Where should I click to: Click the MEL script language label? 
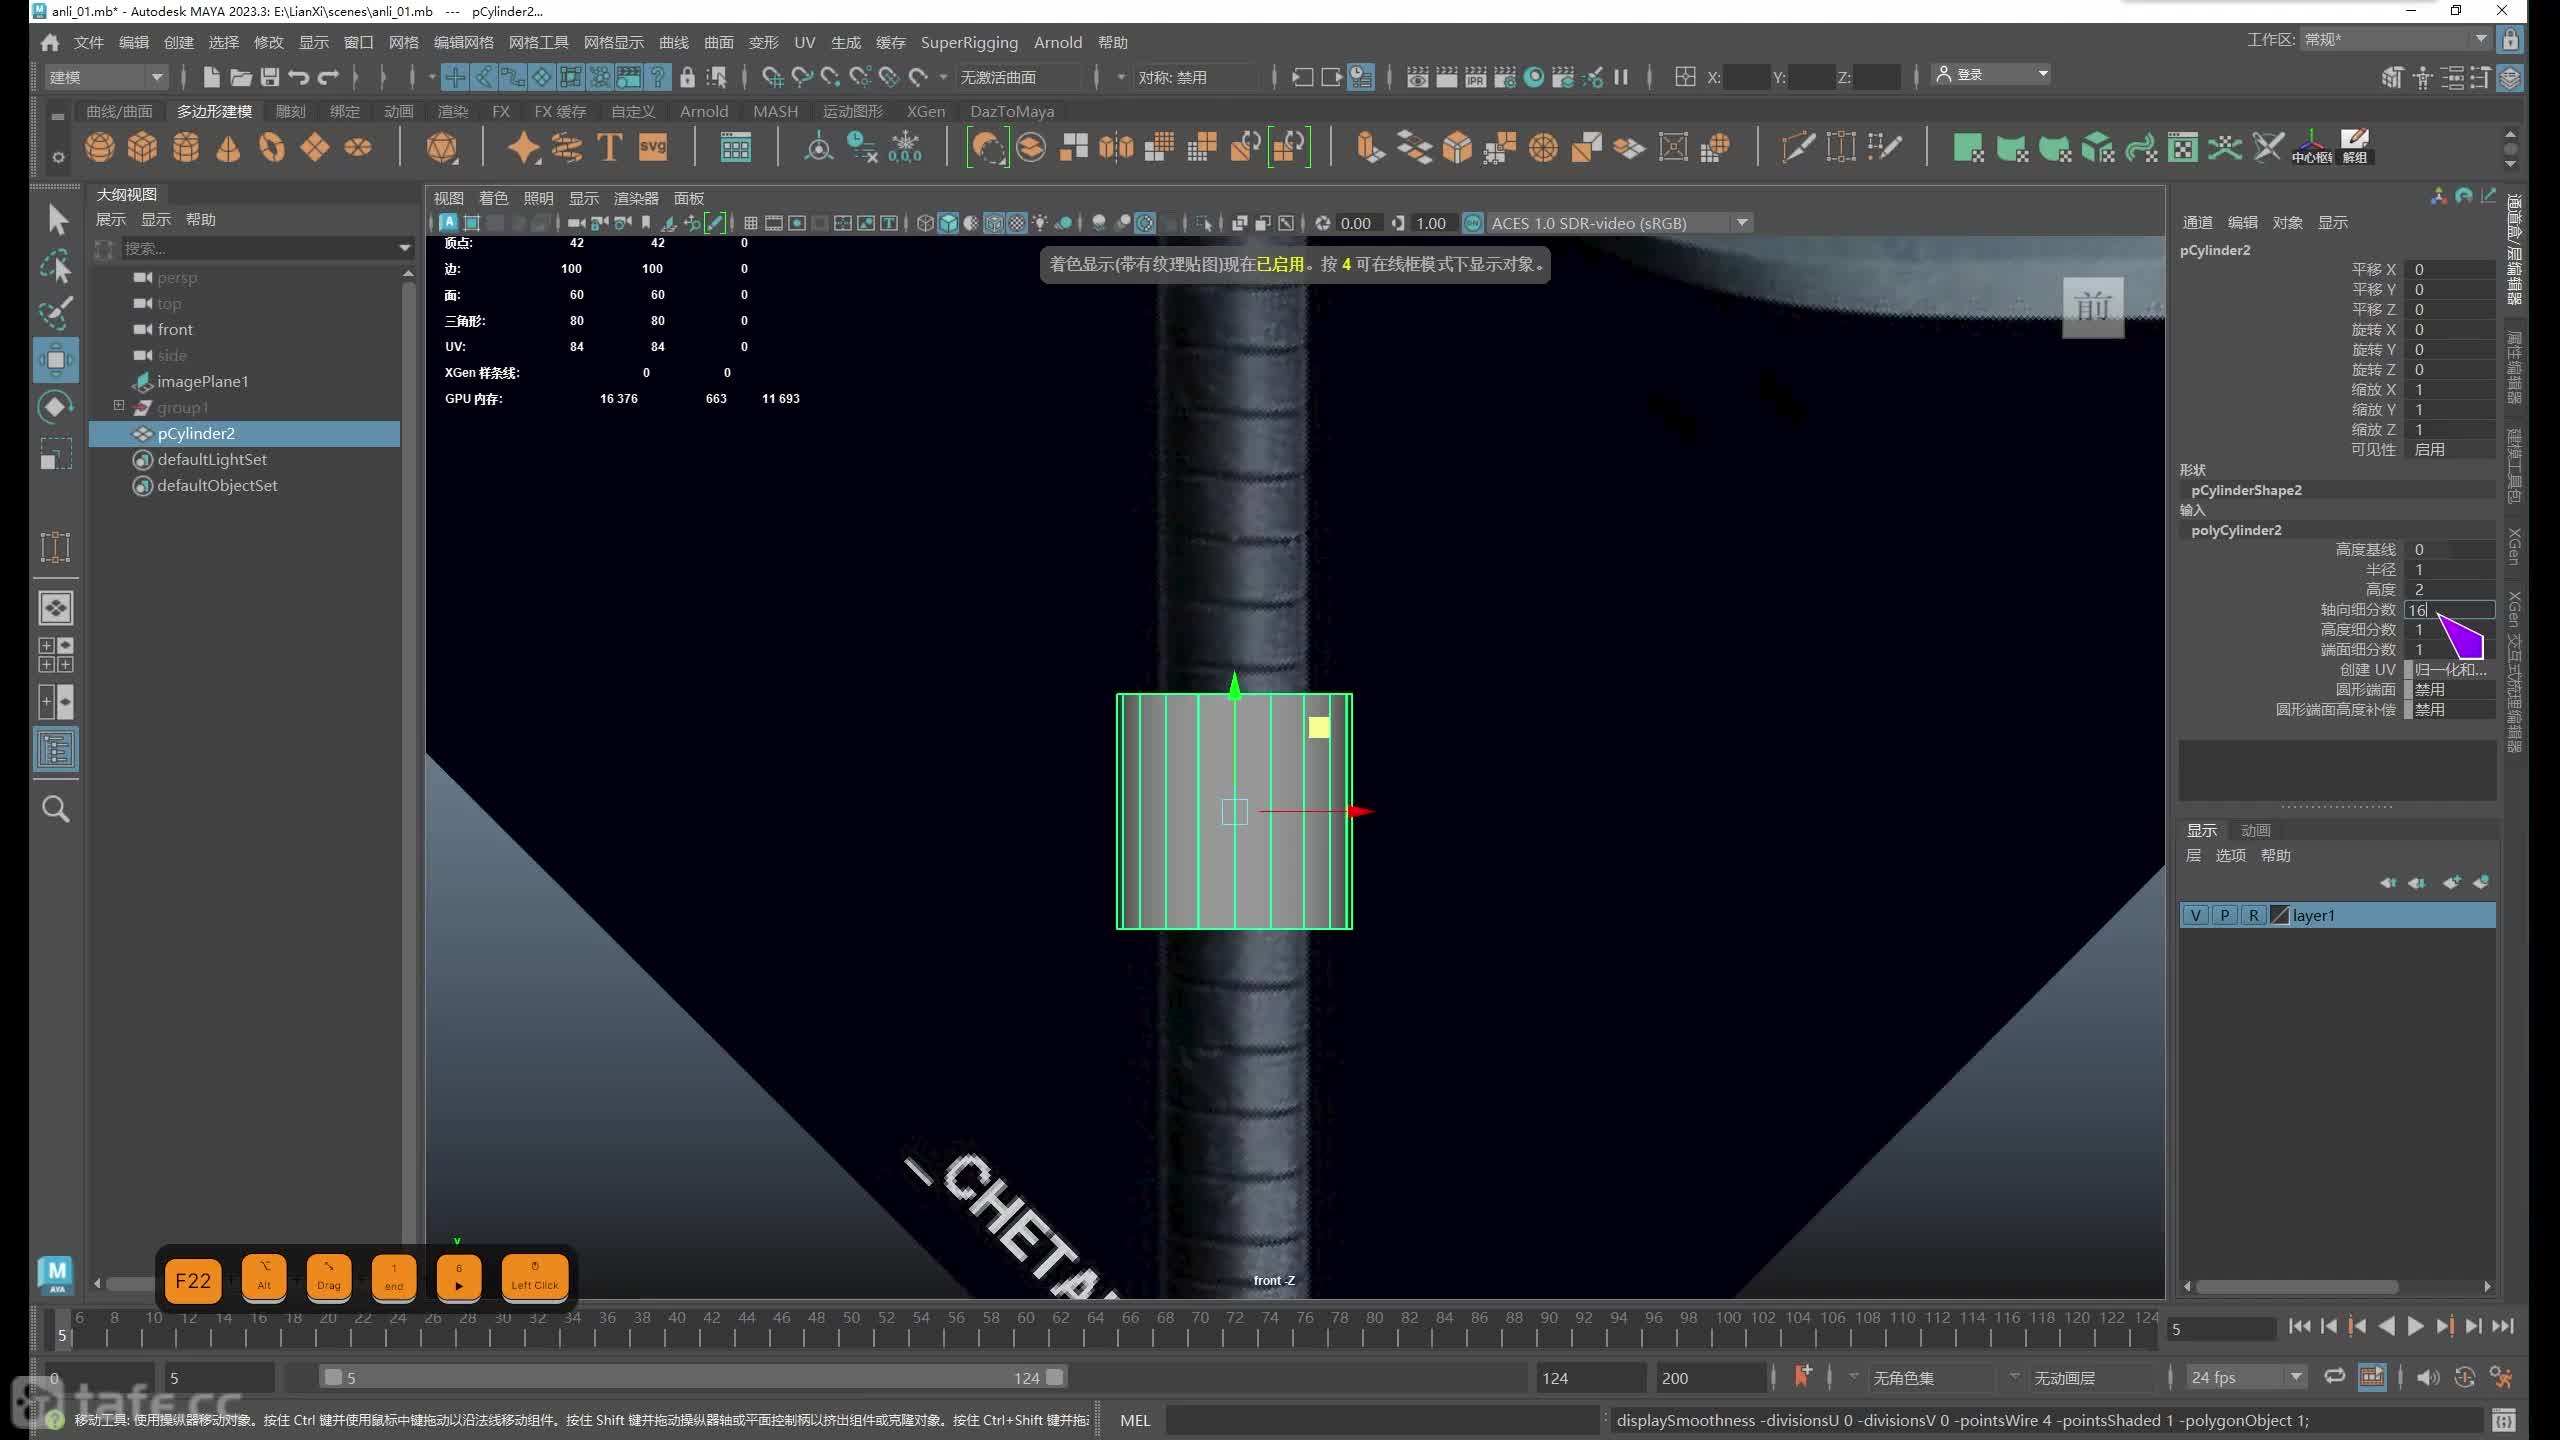1134,1420
